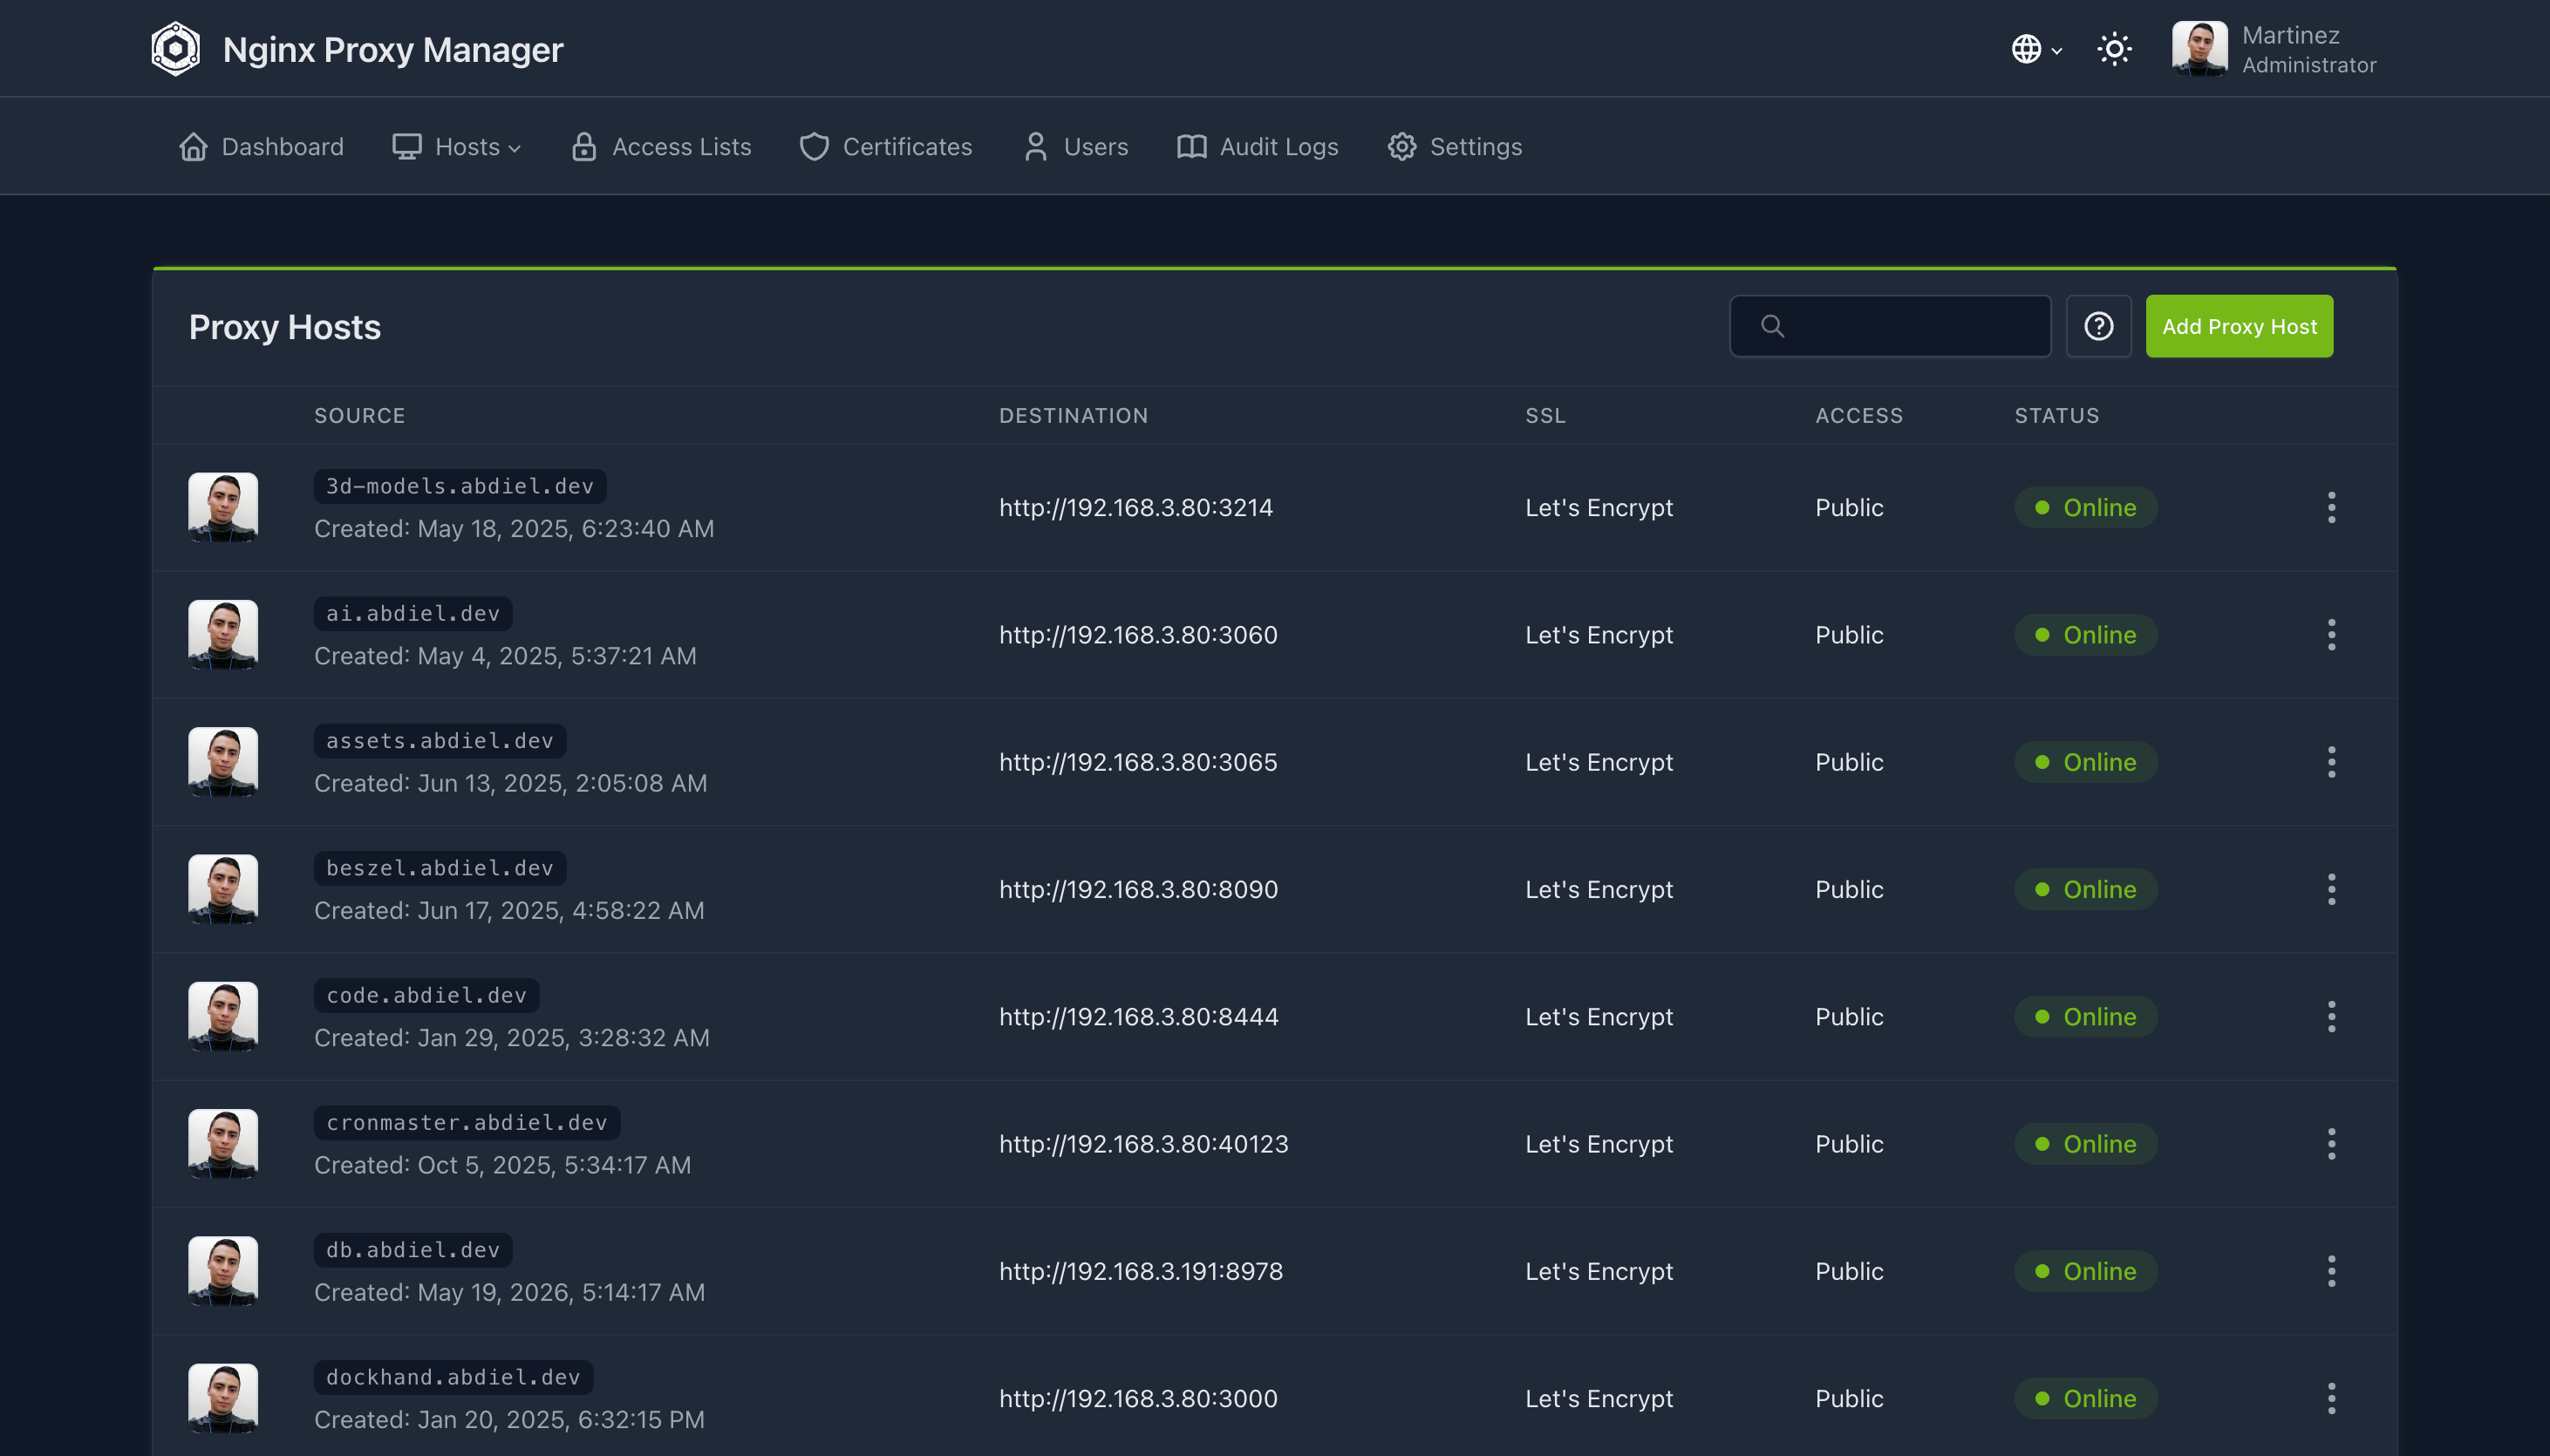Click the Audit Logs book icon
The image size is (2550, 1456).
tap(1191, 146)
